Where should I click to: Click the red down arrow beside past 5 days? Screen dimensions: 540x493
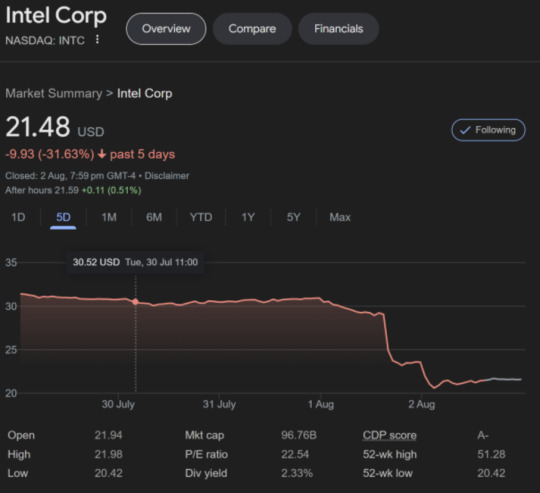coord(102,154)
